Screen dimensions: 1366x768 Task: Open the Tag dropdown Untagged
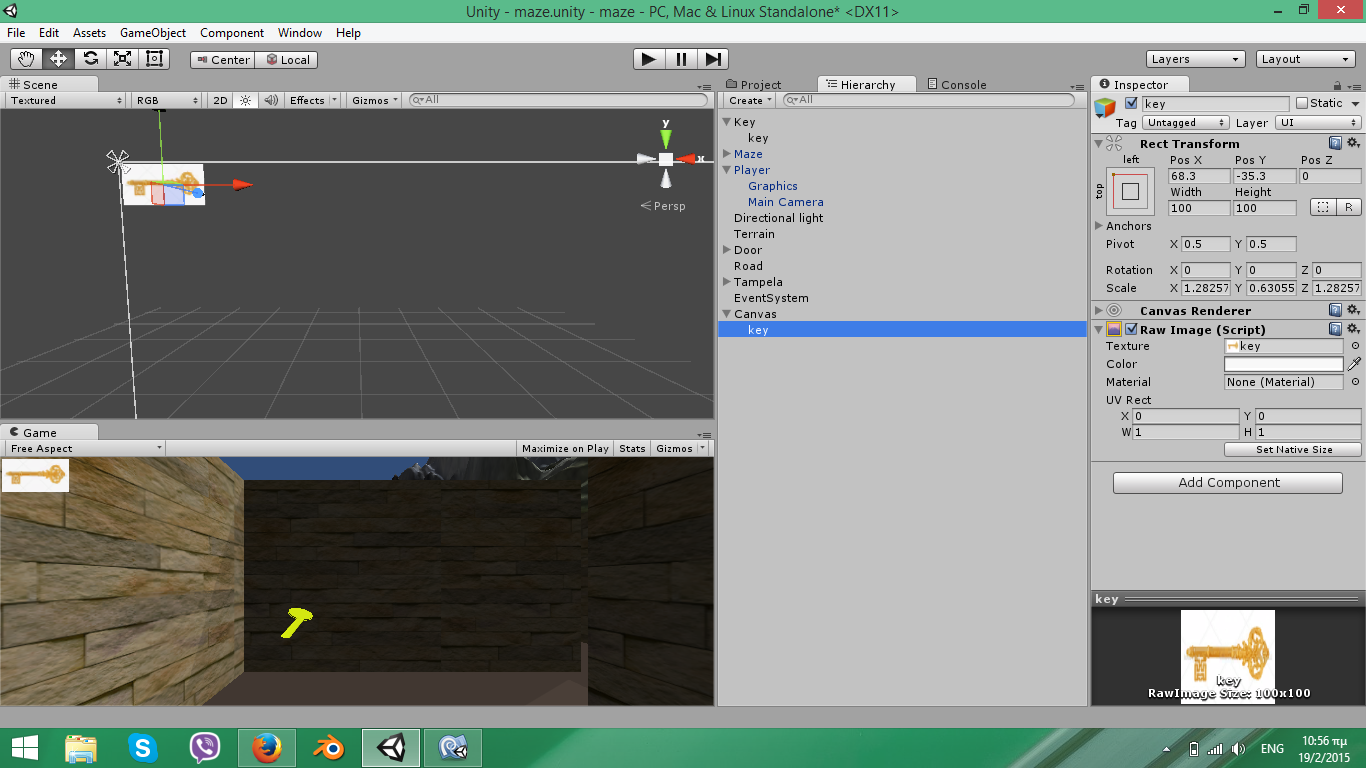point(1185,123)
